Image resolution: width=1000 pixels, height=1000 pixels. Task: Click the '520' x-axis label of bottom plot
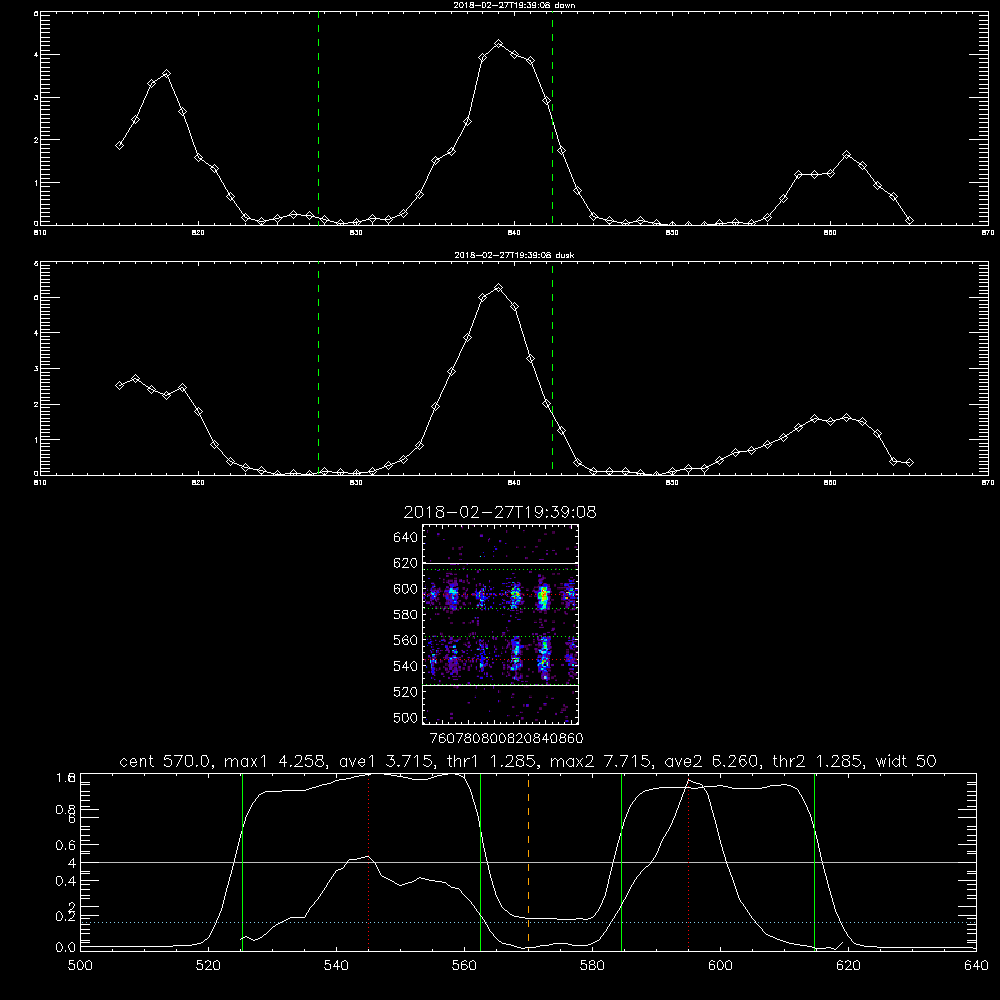click(208, 966)
